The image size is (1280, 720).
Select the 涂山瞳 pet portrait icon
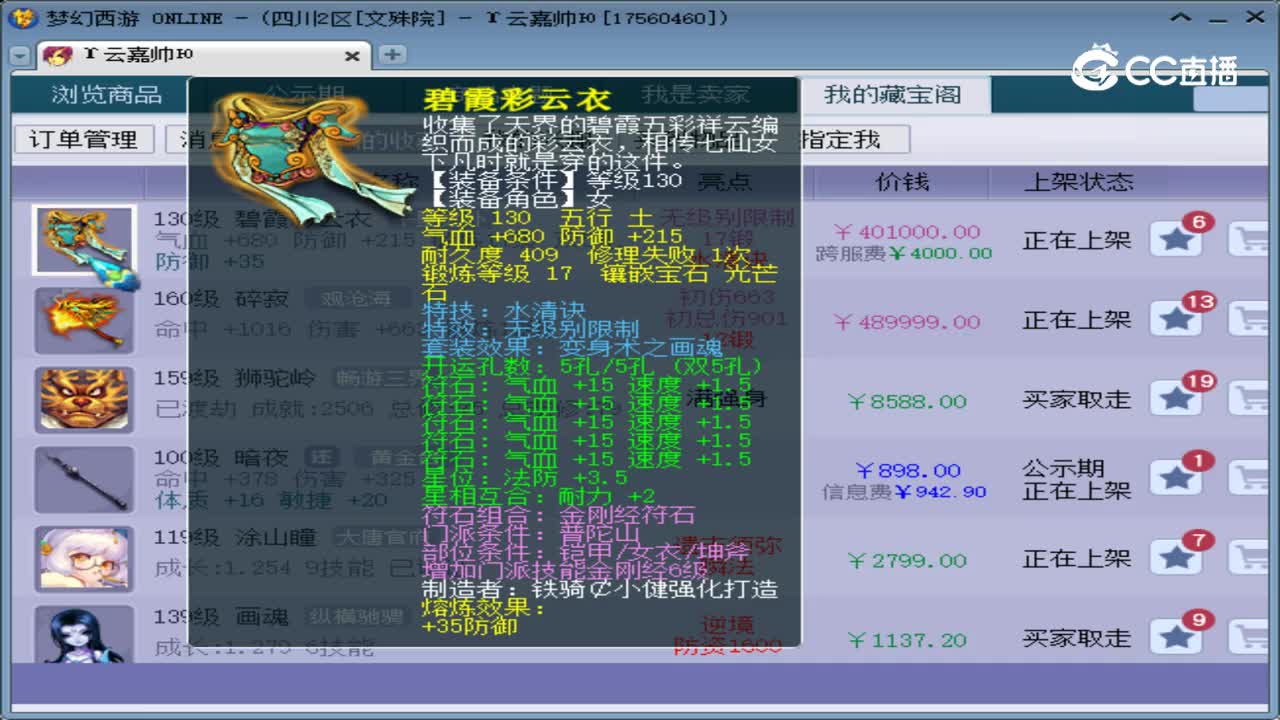84,559
